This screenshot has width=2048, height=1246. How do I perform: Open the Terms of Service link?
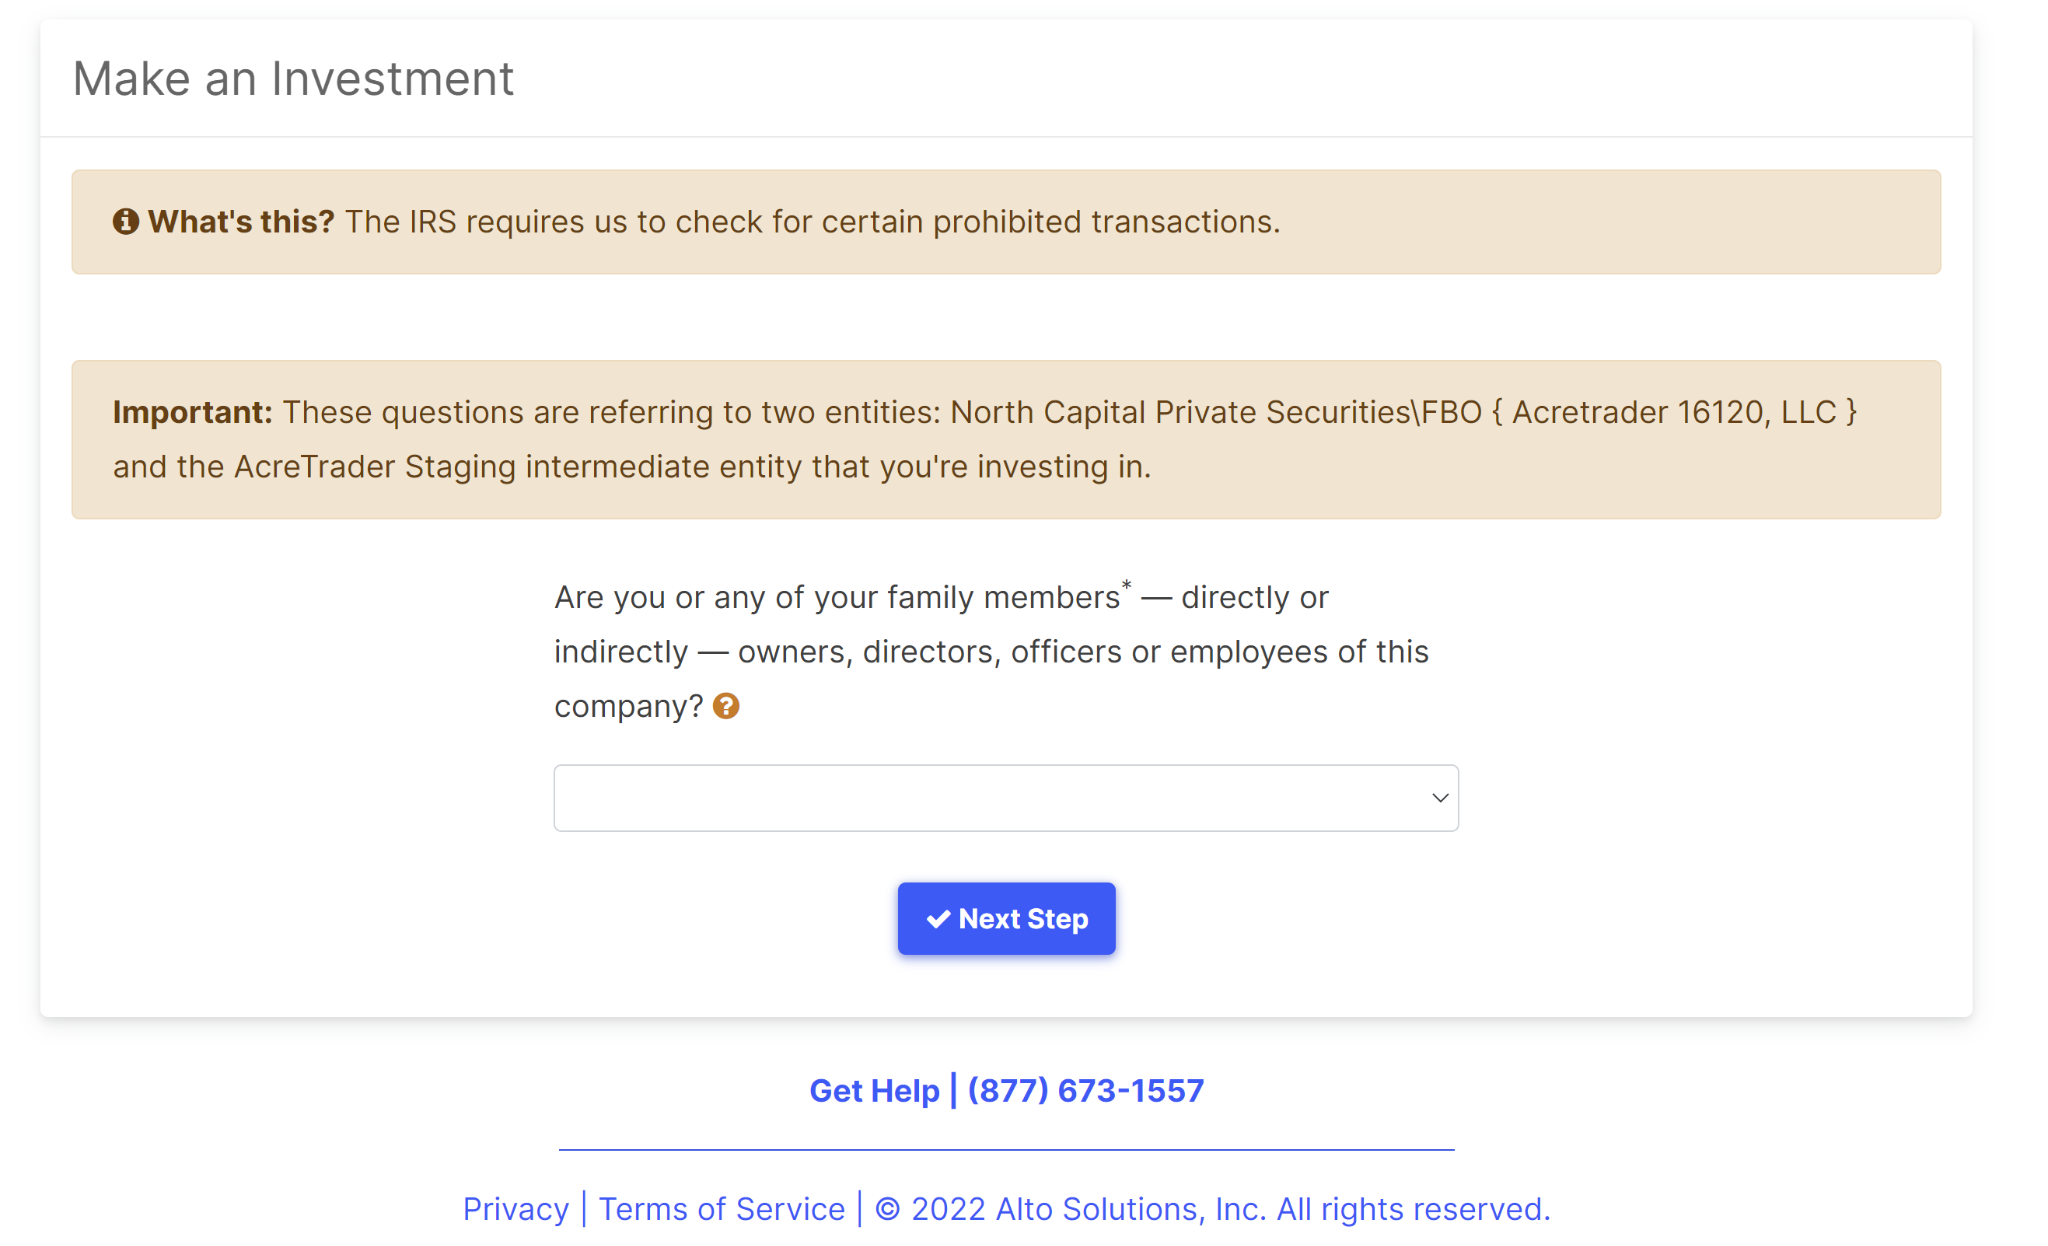(x=721, y=1209)
